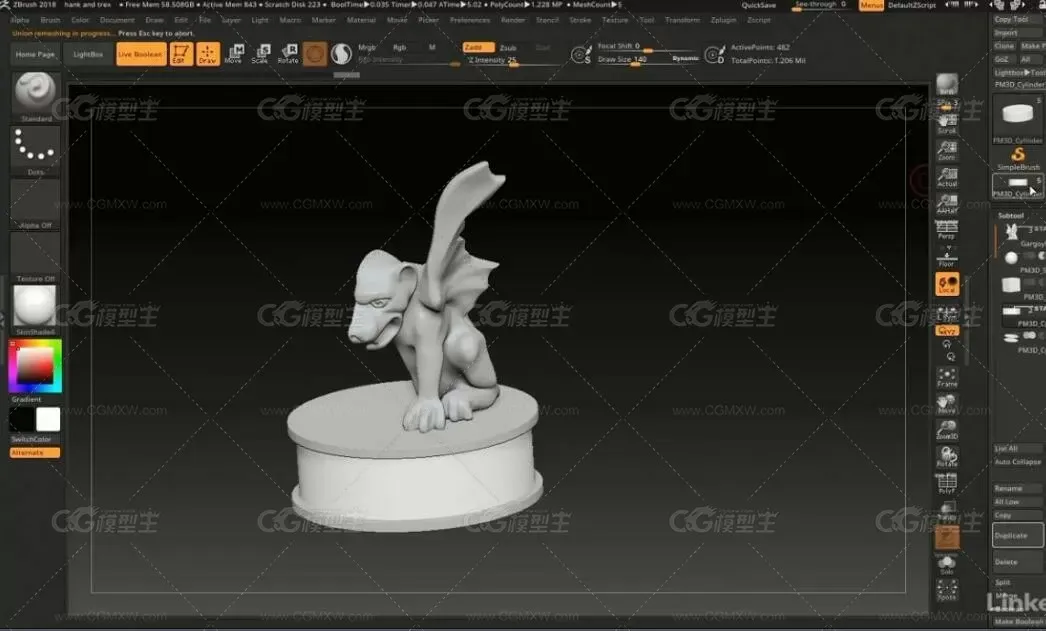The image size is (1046, 631).
Task: Toggle the Alternate button
Action: (x=35, y=453)
